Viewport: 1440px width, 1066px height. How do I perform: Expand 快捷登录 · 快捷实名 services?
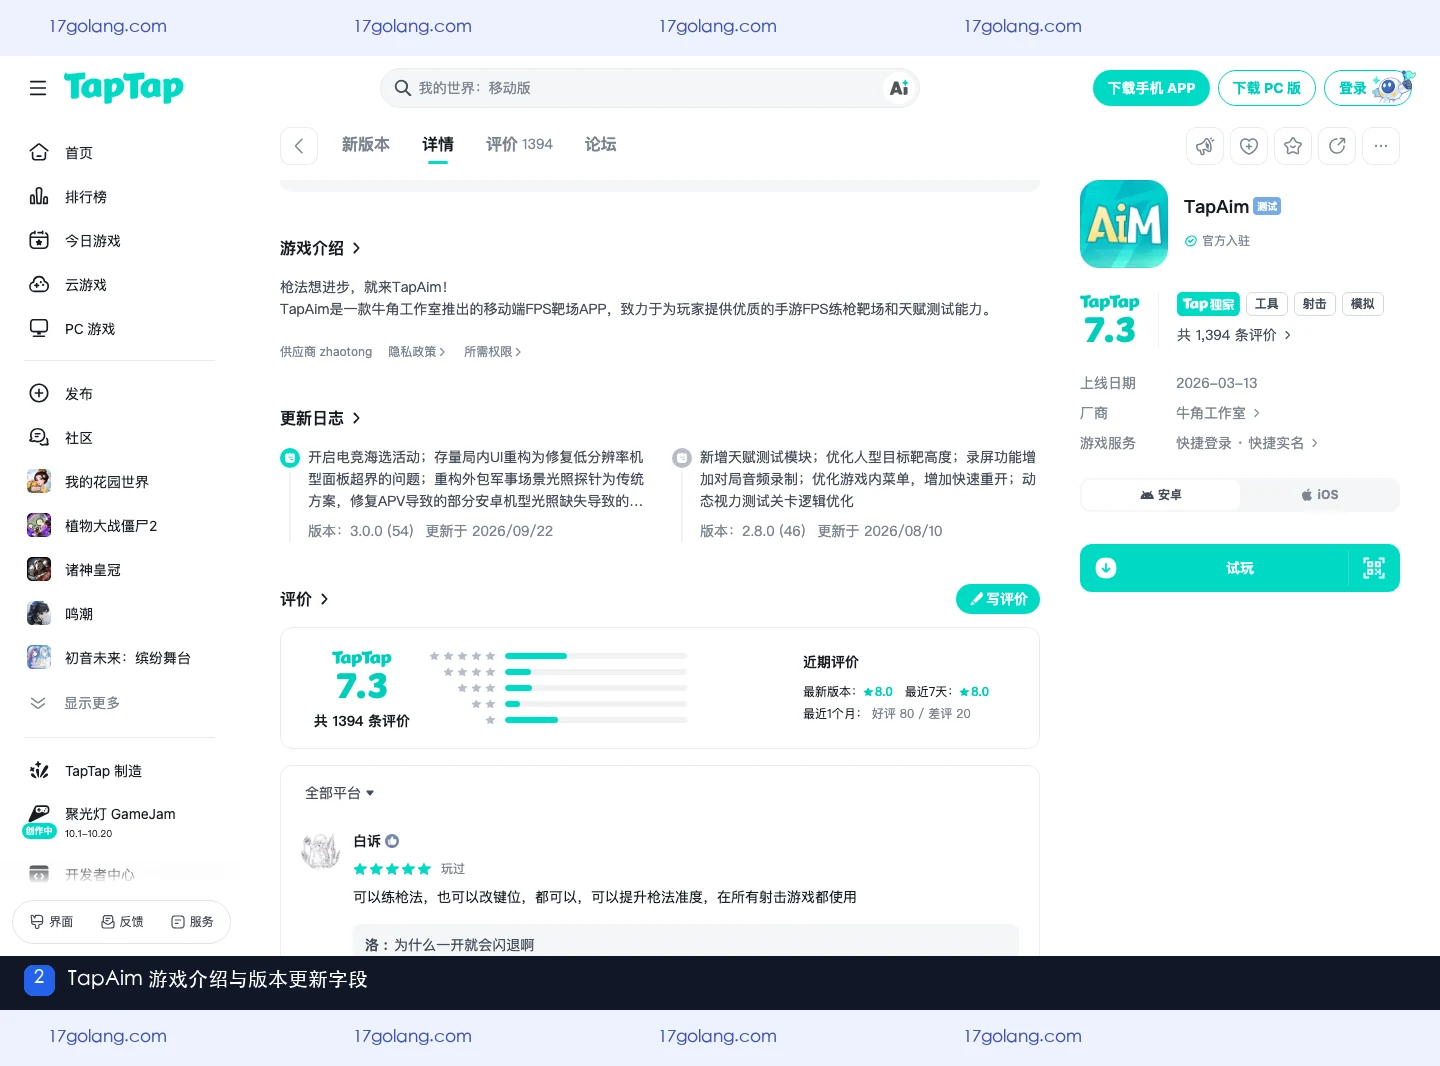pos(1247,443)
